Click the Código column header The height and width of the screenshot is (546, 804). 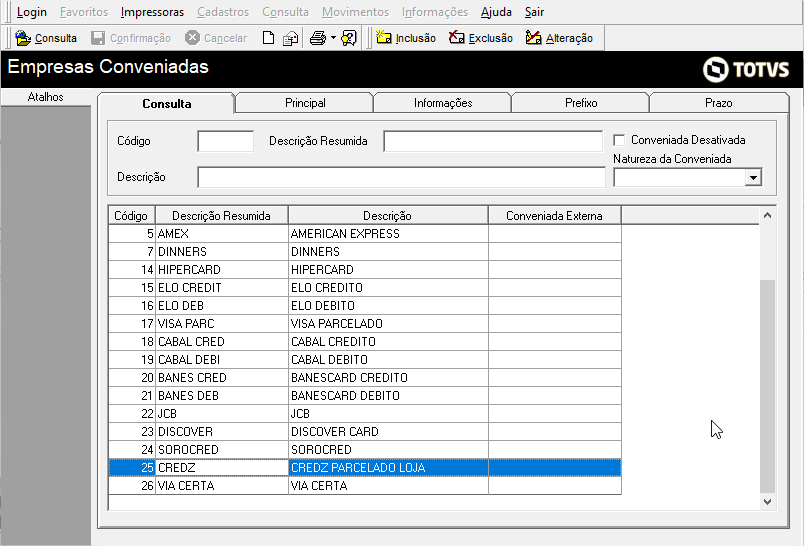[x=131, y=215]
